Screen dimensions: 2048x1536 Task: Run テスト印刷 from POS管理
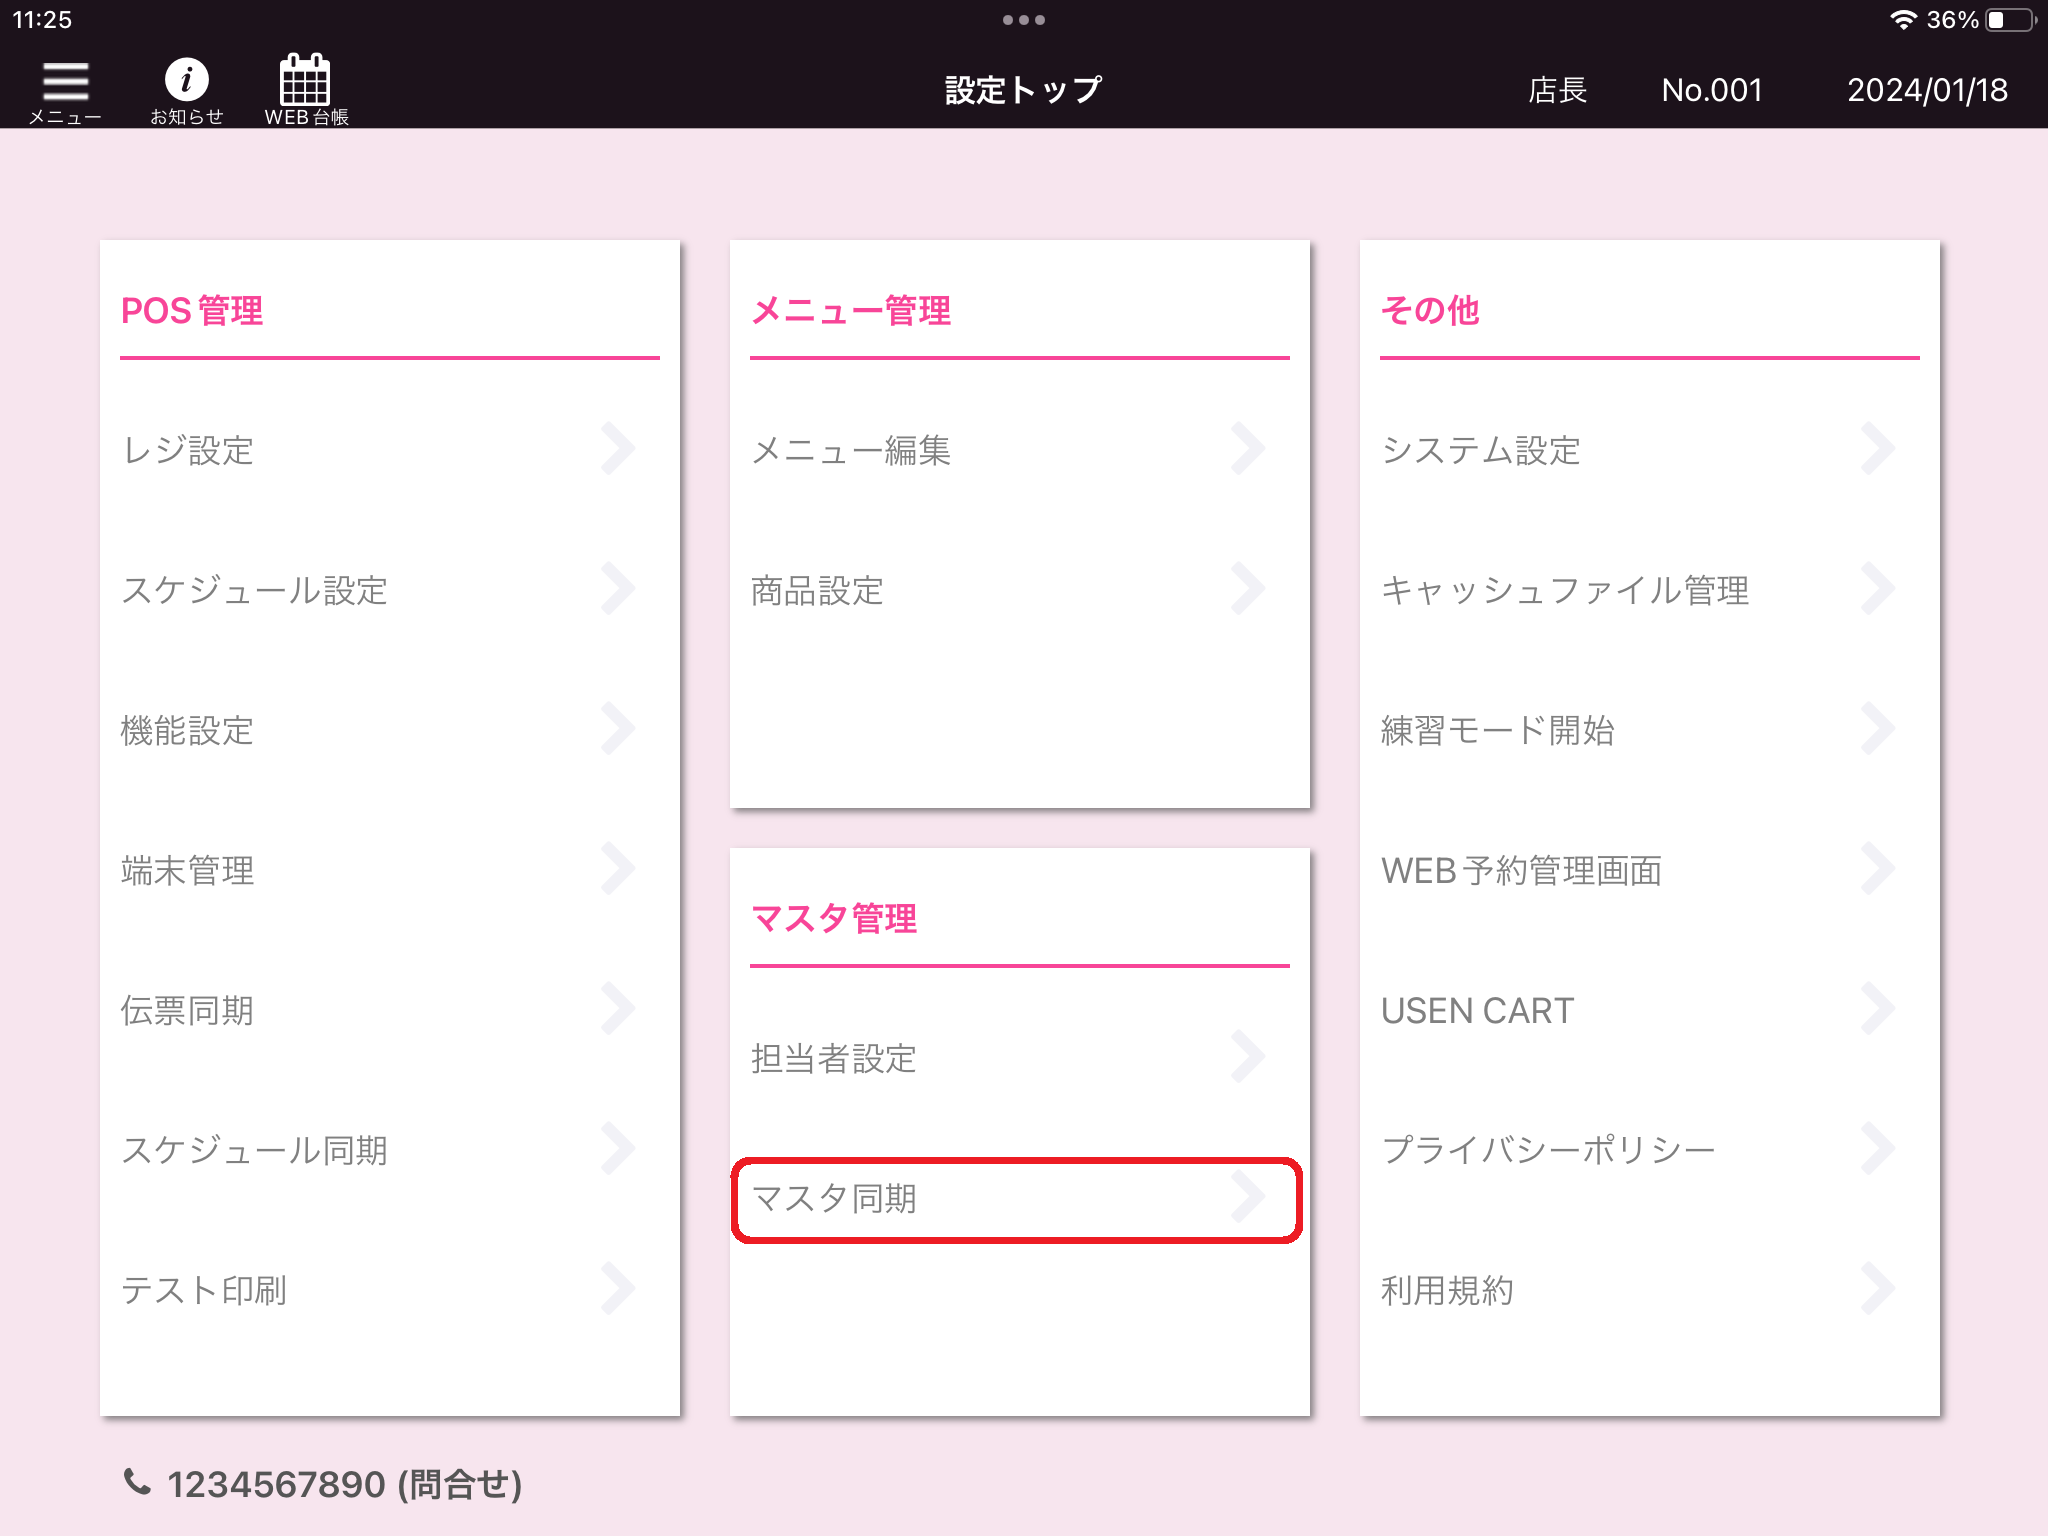(x=204, y=1290)
